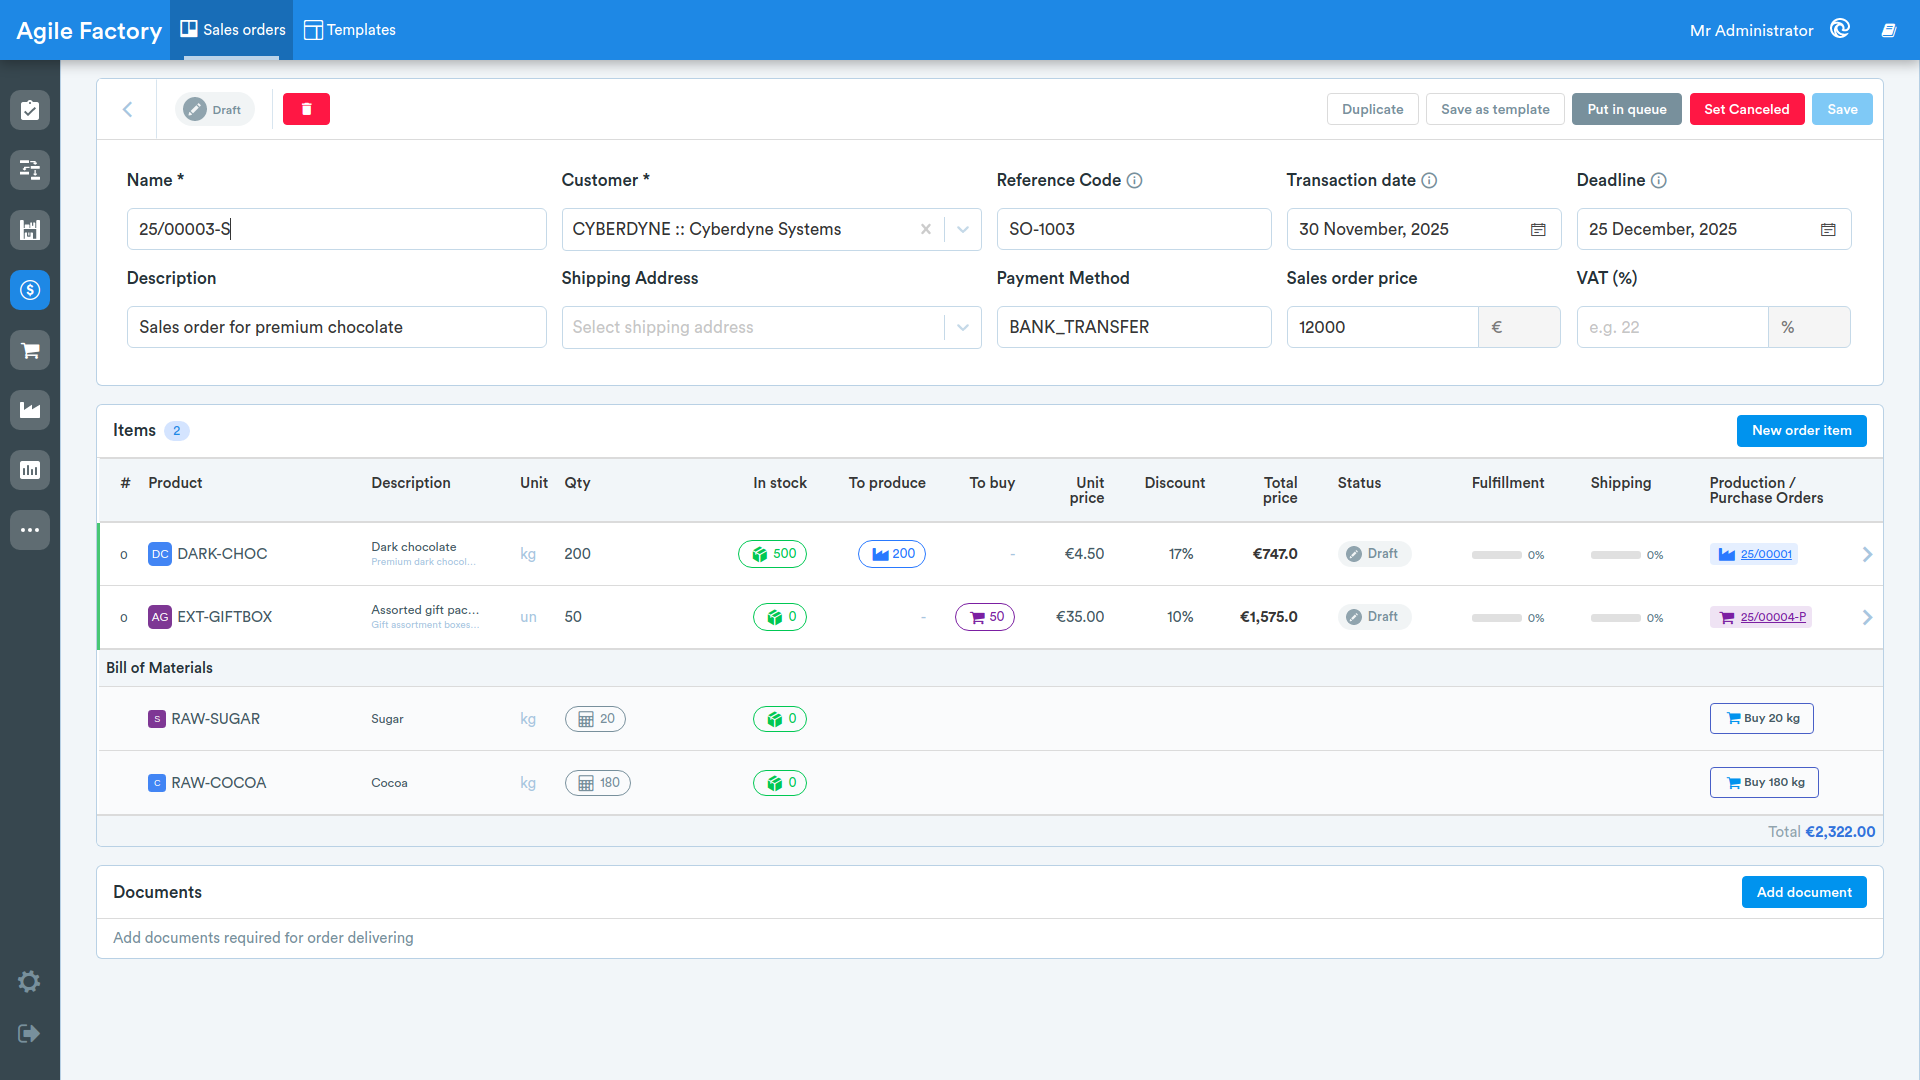Click the logout icon at sidebar bottom

click(x=29, y=1033)
